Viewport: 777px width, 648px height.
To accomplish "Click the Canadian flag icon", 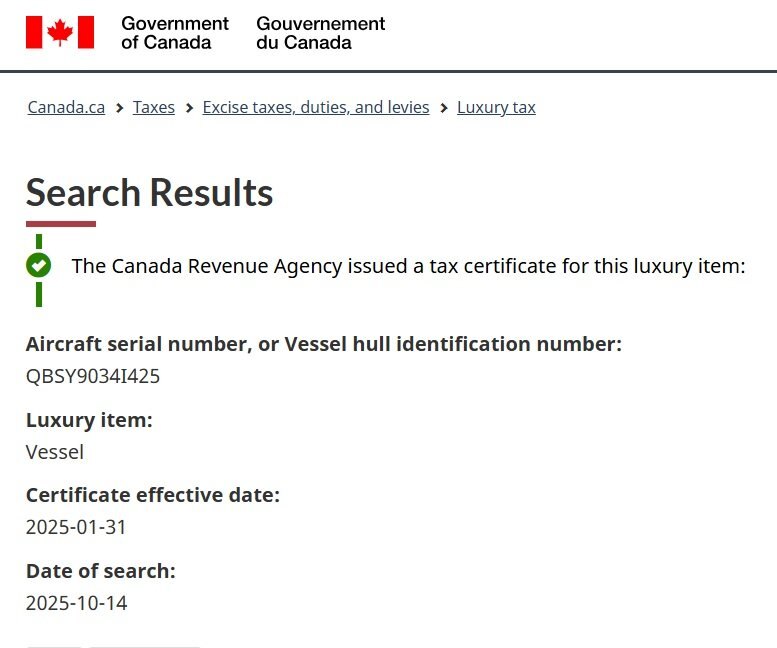I will [60, 32].
